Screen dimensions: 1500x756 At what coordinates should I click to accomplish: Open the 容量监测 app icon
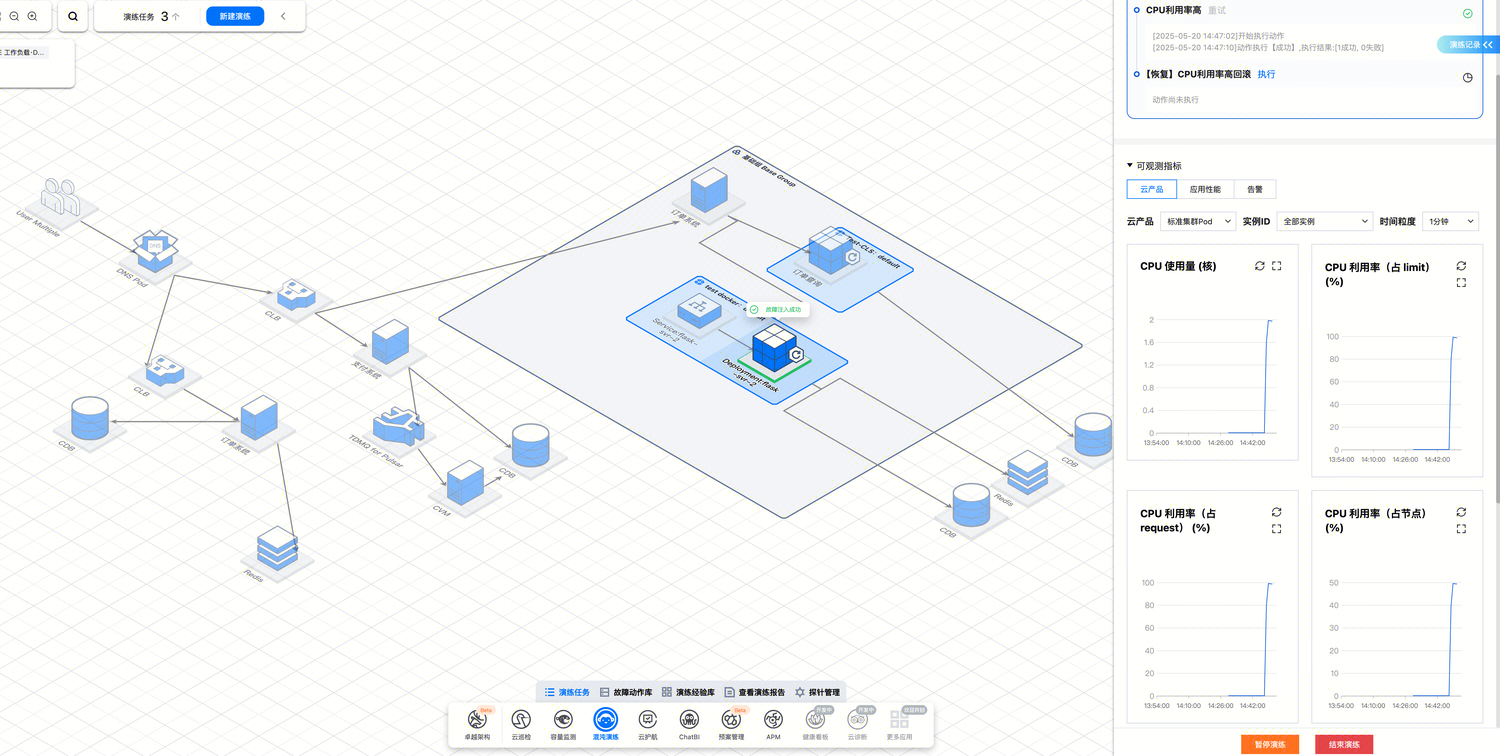(x=563, y=724)
